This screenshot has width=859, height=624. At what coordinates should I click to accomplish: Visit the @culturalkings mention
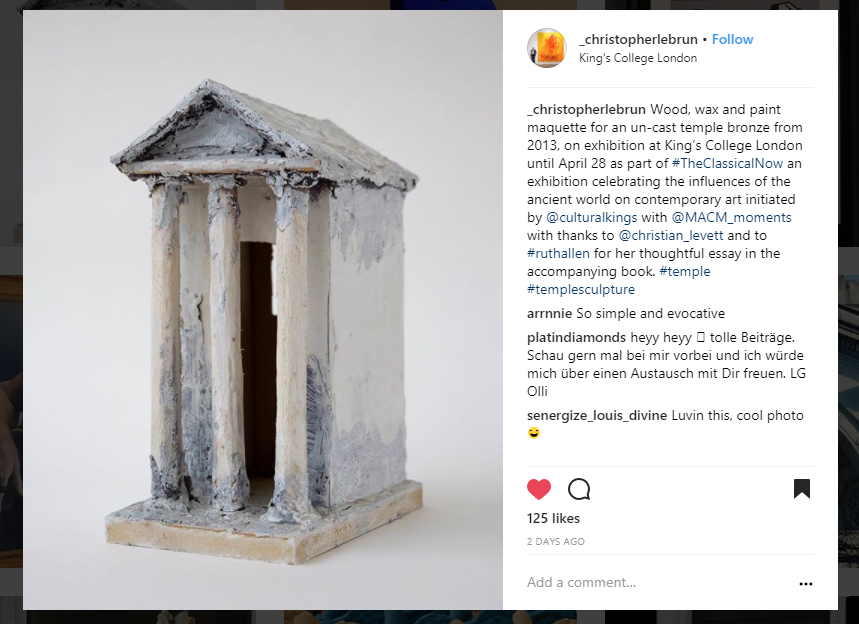point(592,217)
